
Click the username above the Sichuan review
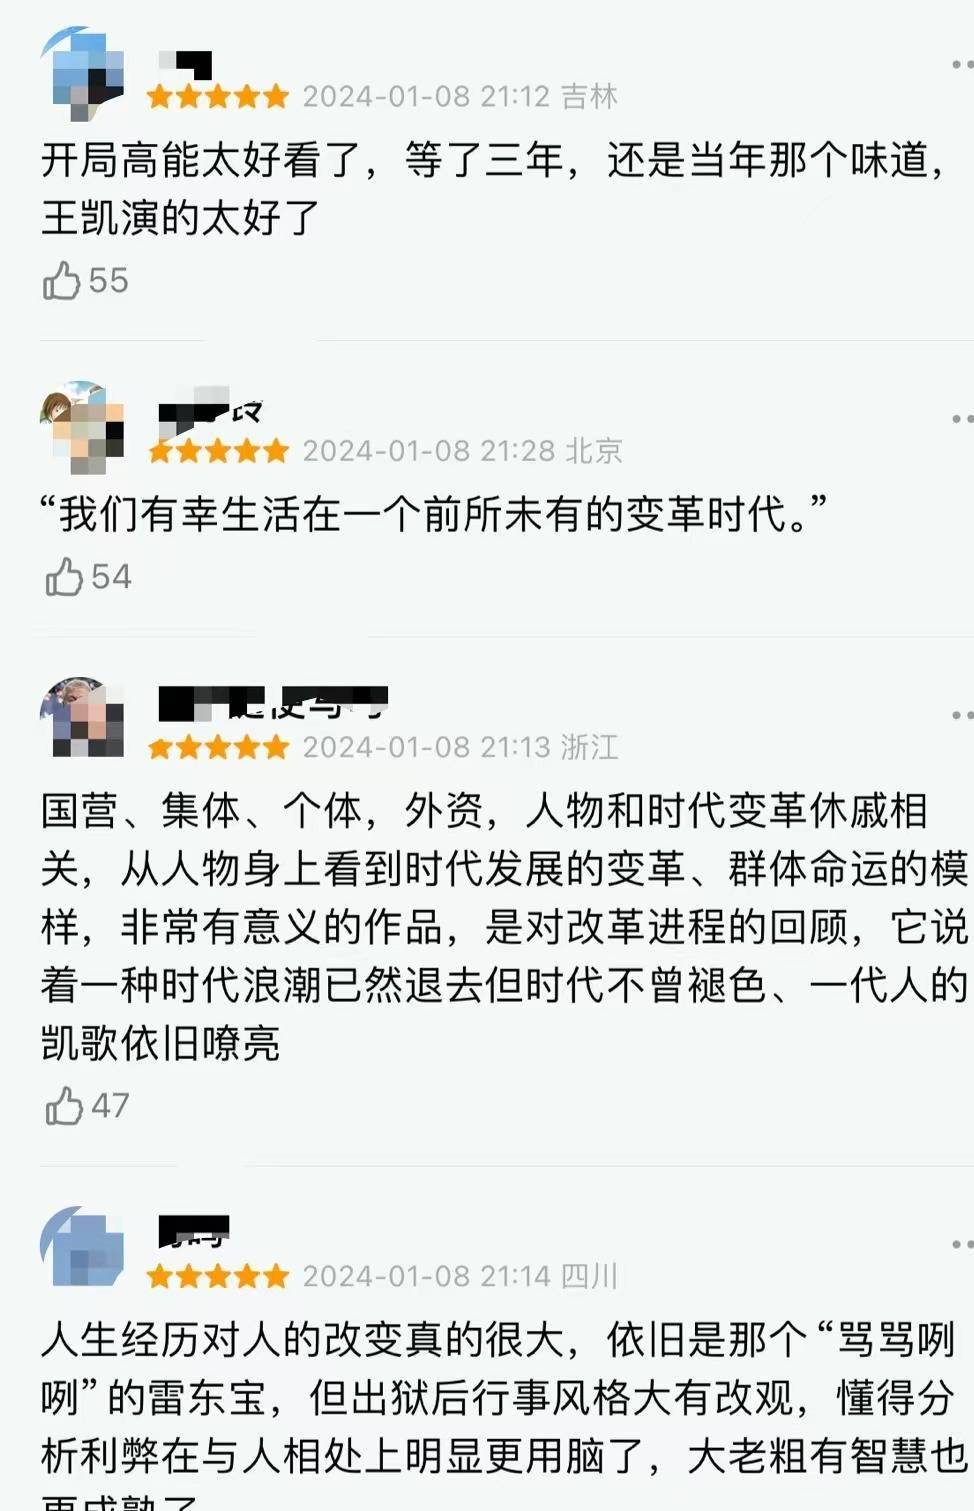[194, 1231]
